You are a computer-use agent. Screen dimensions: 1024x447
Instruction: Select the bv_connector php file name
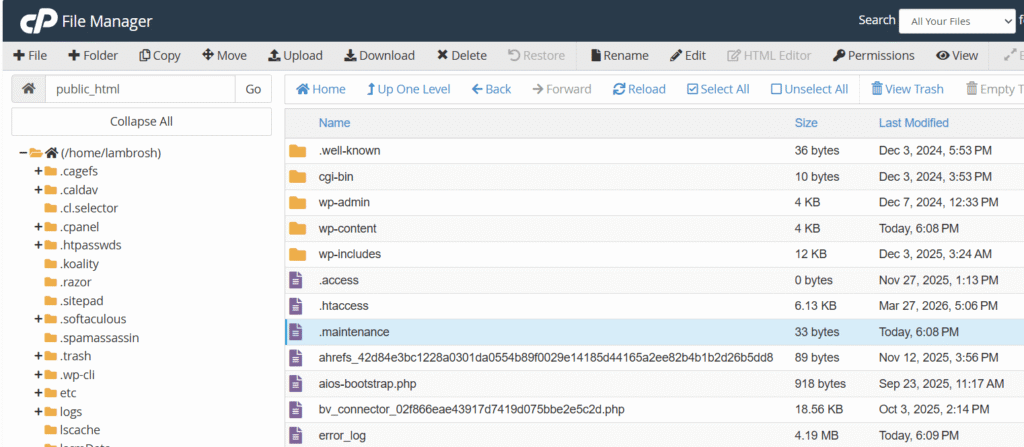pos(472,410)
